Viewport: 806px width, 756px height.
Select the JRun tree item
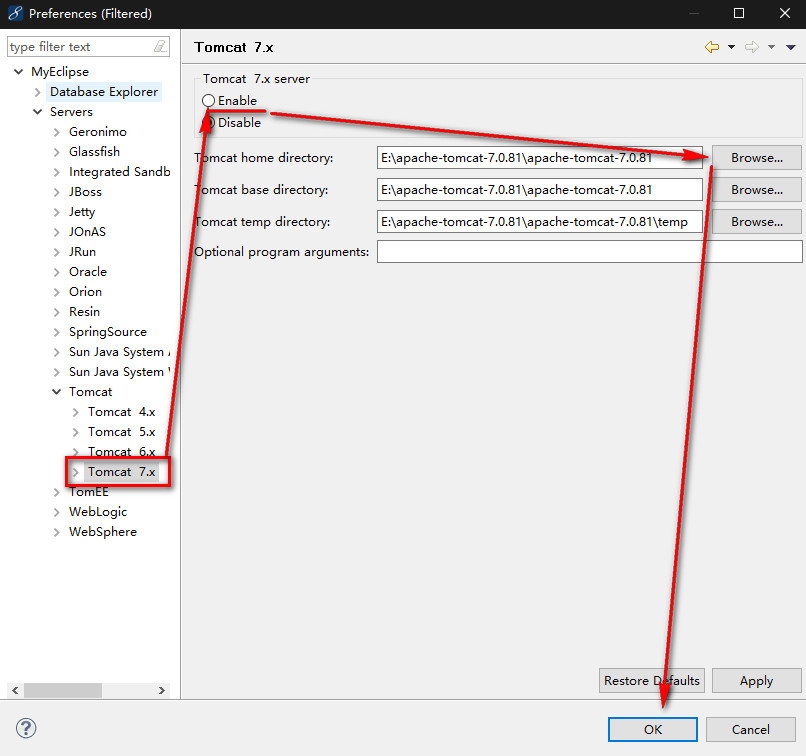(x=82, y=252)
